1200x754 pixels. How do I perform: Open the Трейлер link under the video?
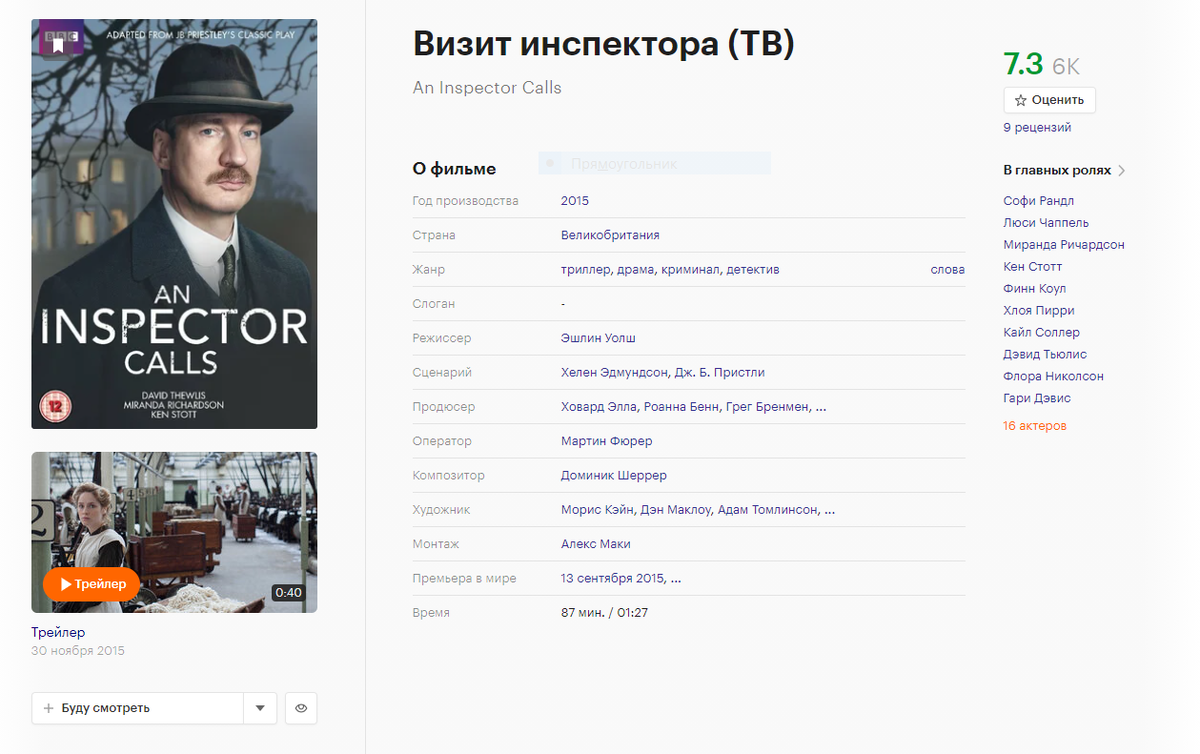(58, 632)
